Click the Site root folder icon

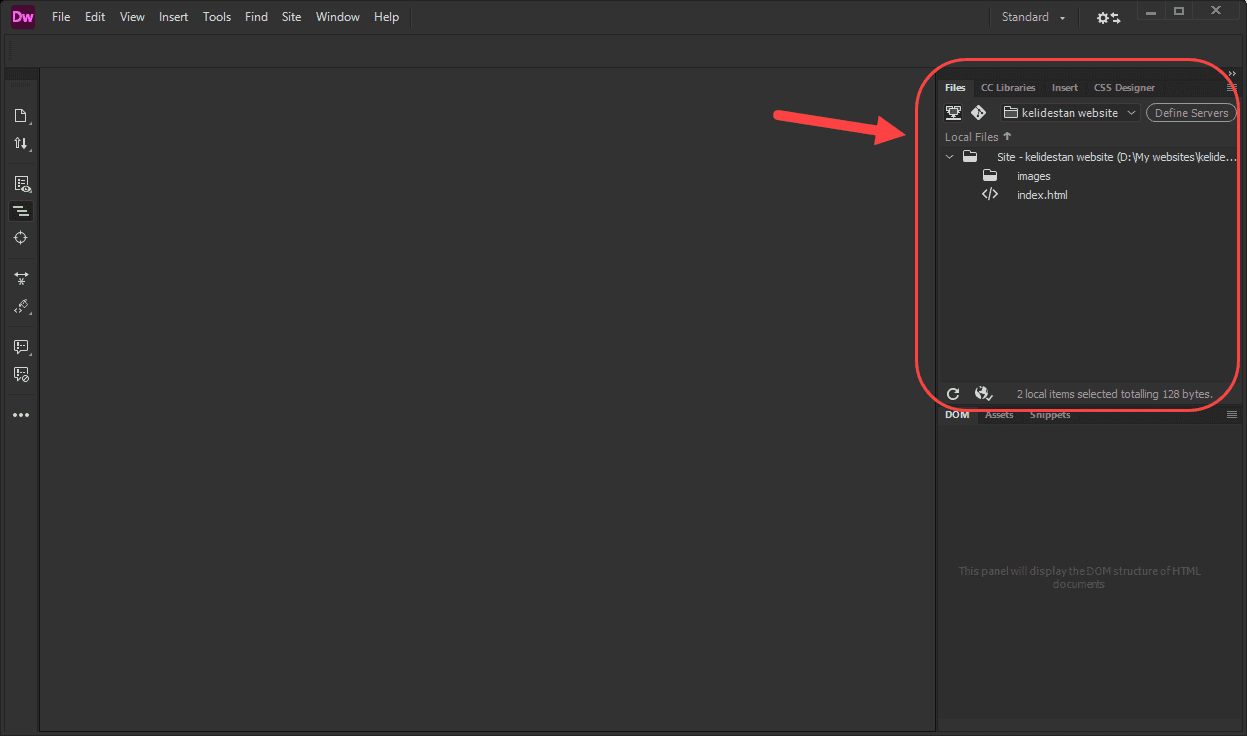click(x=969, y=157)
